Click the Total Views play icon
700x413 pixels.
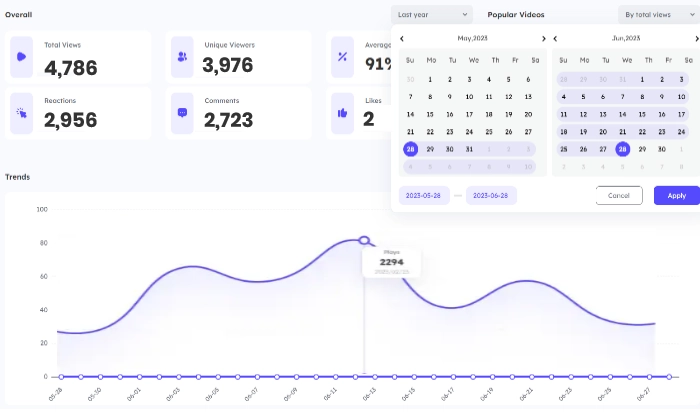(22, 57)
